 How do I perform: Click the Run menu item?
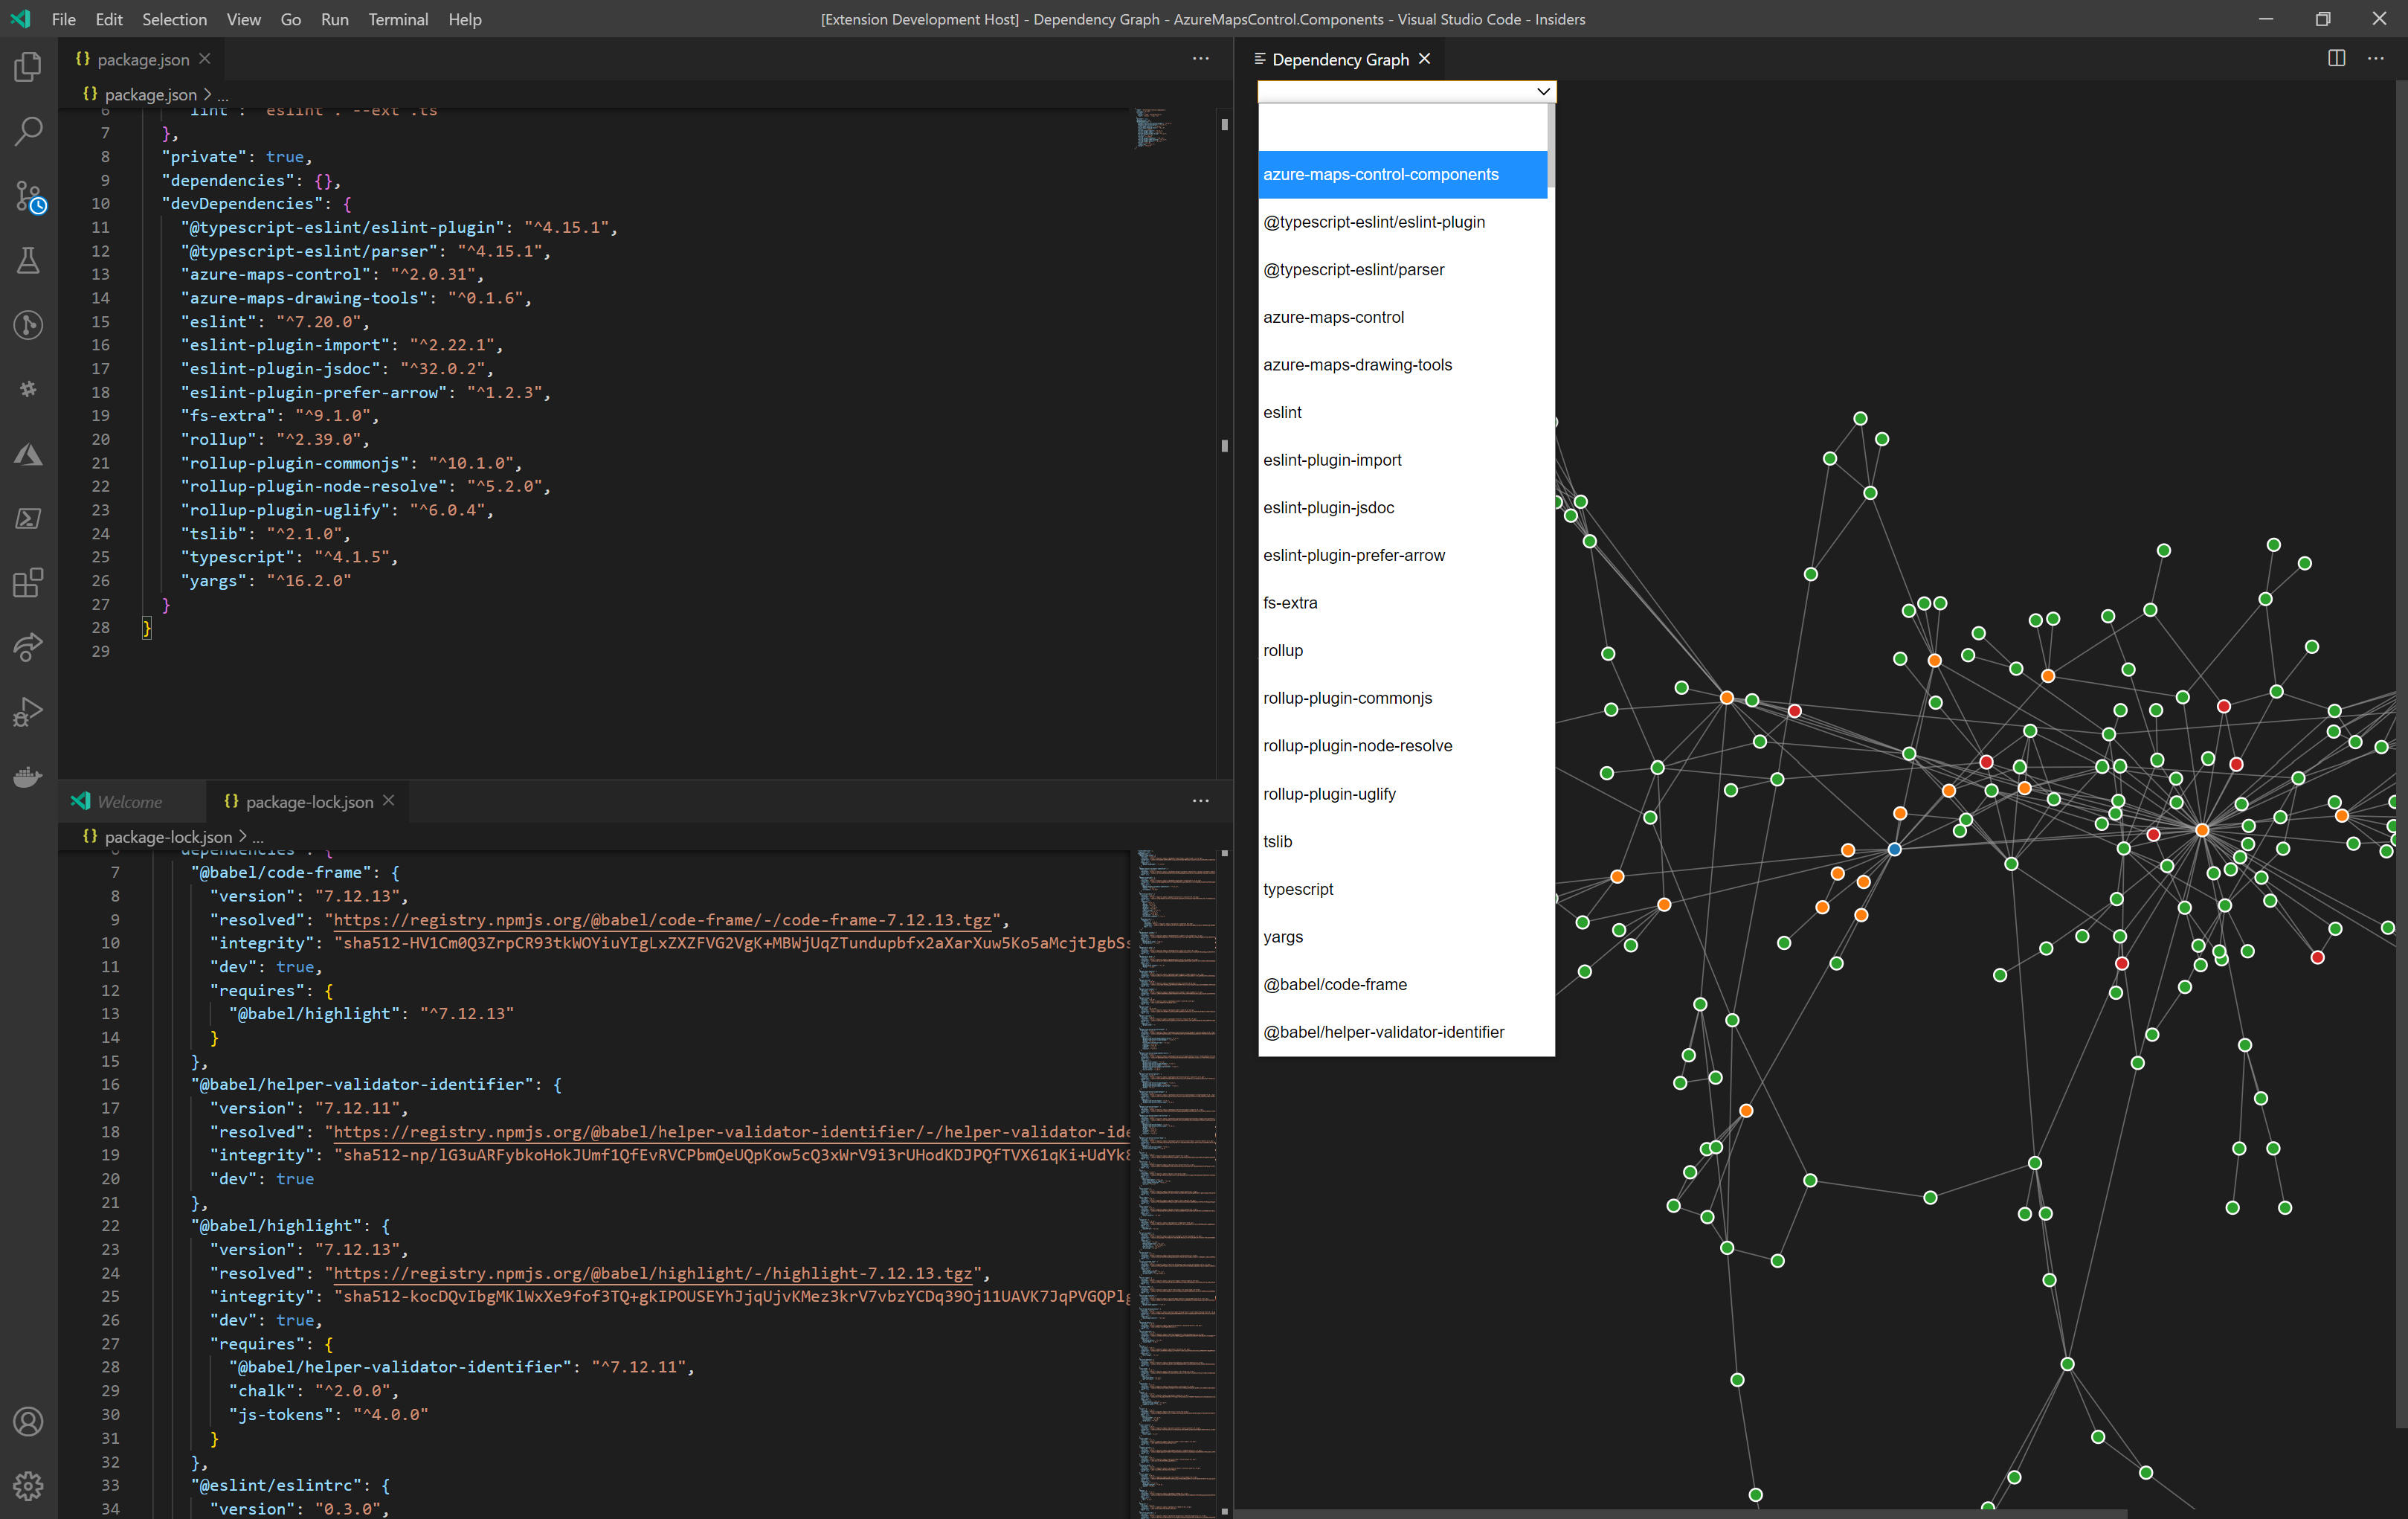click(334, 19)
